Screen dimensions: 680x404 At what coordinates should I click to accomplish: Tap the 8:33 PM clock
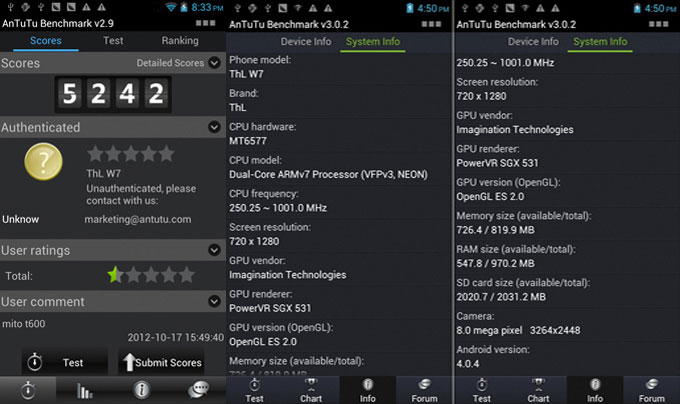click(207, 7)
